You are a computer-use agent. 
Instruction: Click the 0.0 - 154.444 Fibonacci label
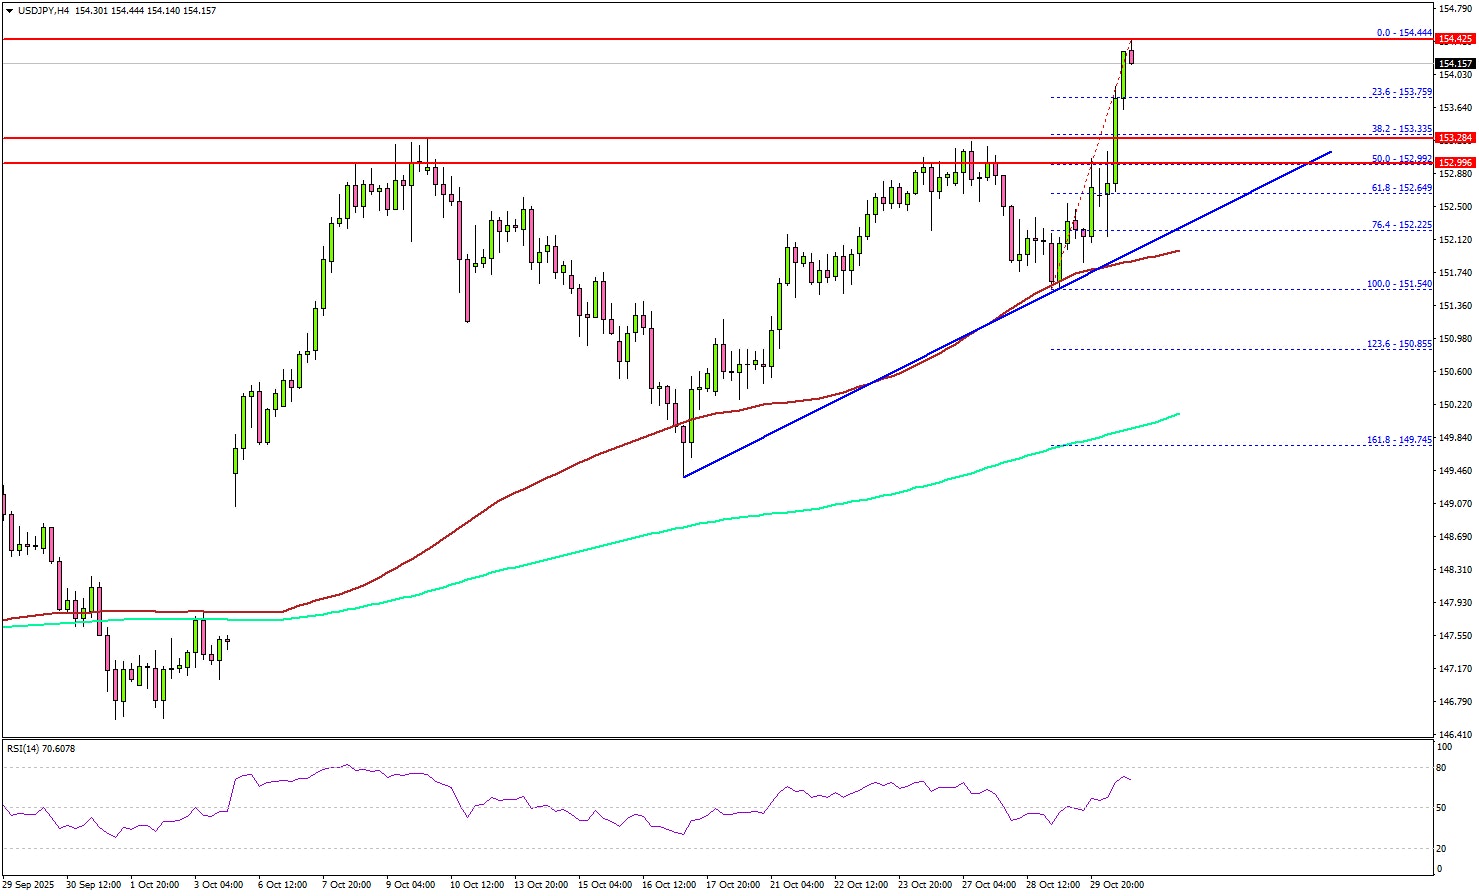1404,33
